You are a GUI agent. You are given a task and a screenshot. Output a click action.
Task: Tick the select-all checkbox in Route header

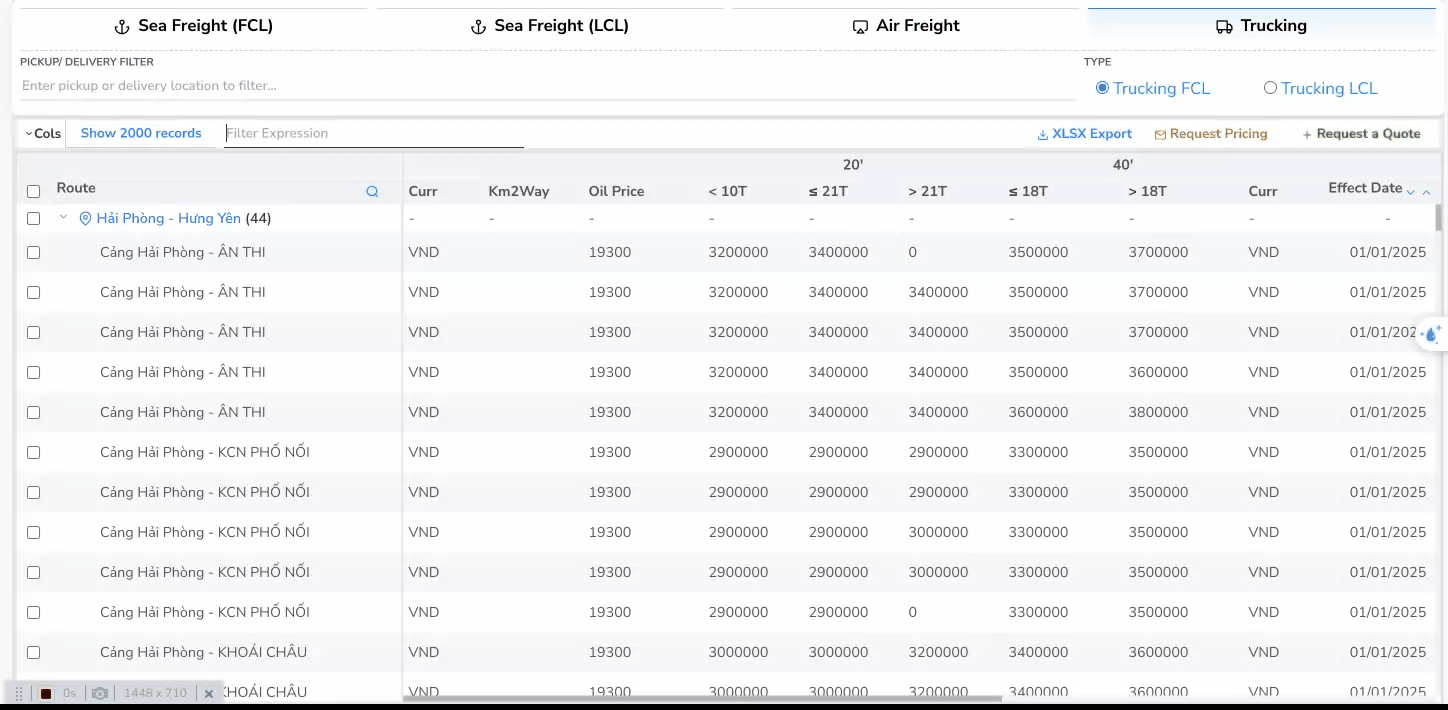click(33, 192)
